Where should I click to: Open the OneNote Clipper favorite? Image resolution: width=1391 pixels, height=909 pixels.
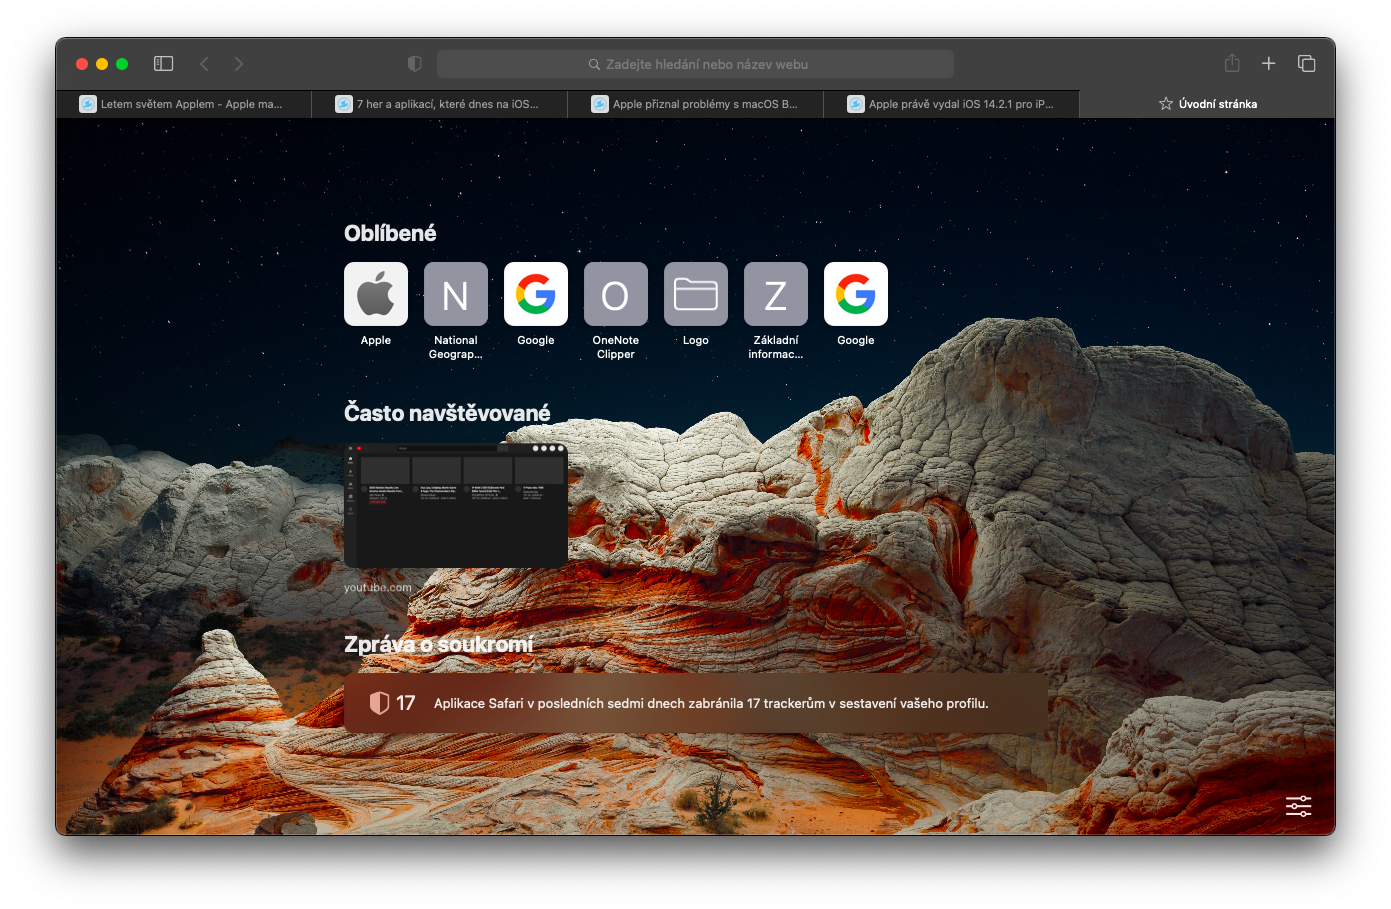tap(616, 295)
